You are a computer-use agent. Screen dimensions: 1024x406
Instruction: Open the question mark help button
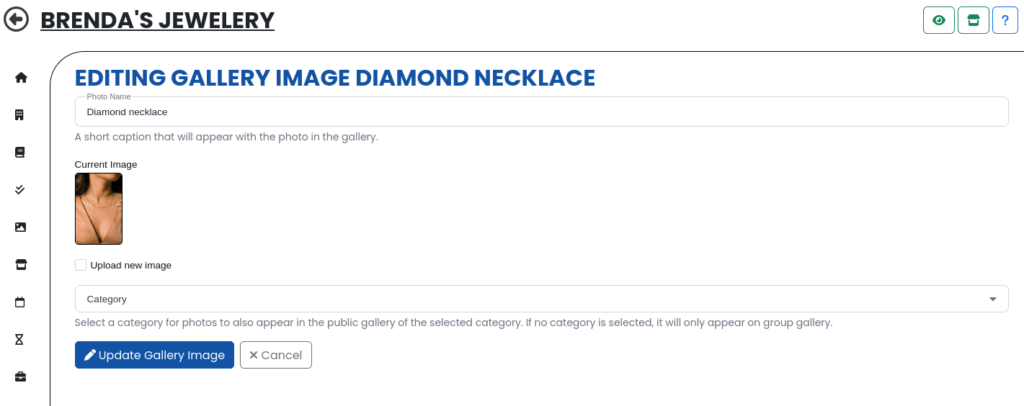click(x=1004, y=20)
